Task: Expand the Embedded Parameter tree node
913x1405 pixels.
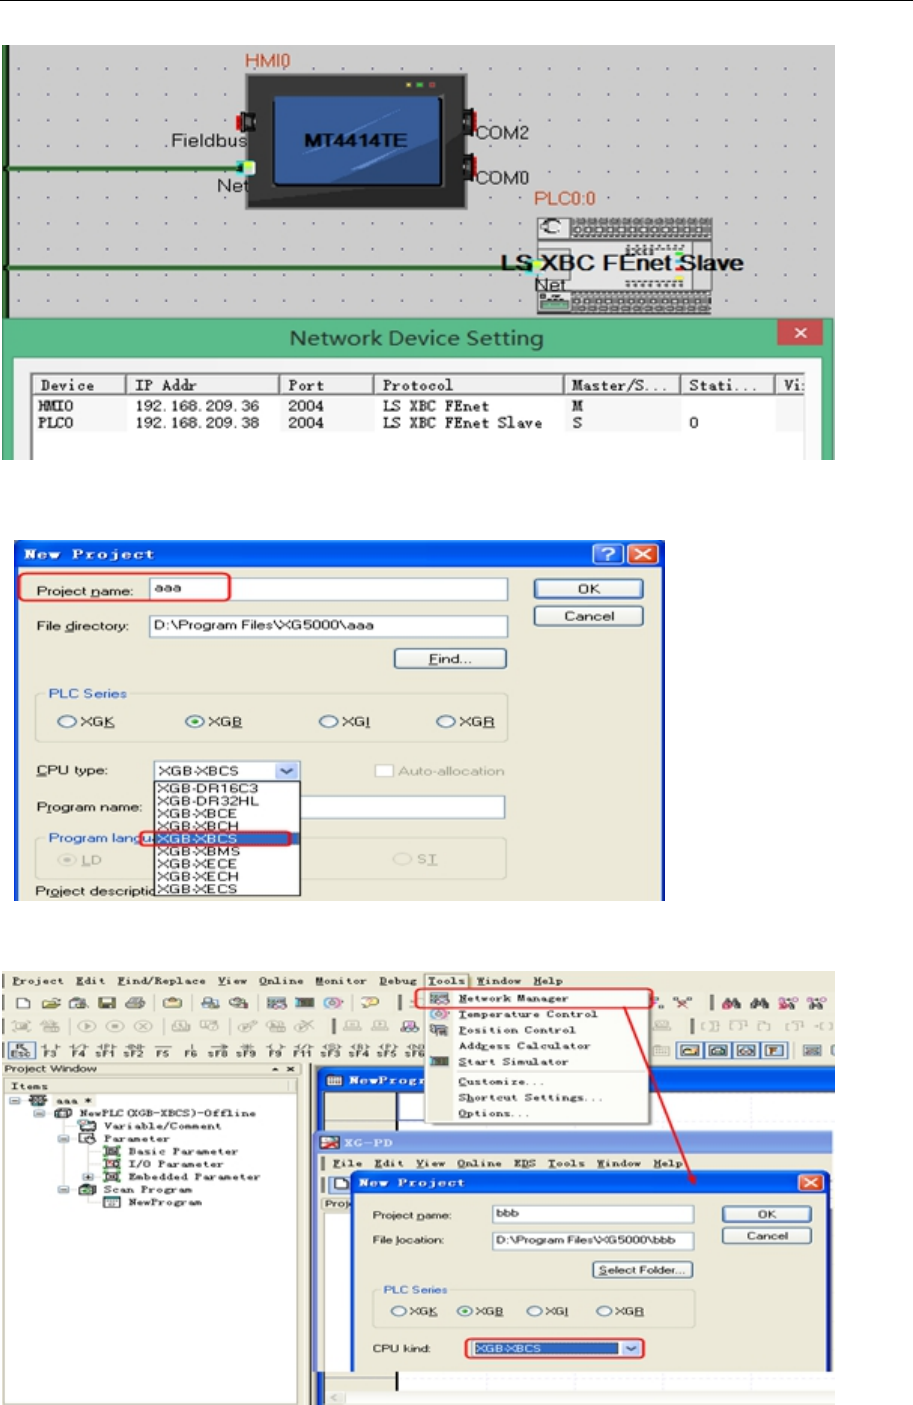Action: point(88,1177)
